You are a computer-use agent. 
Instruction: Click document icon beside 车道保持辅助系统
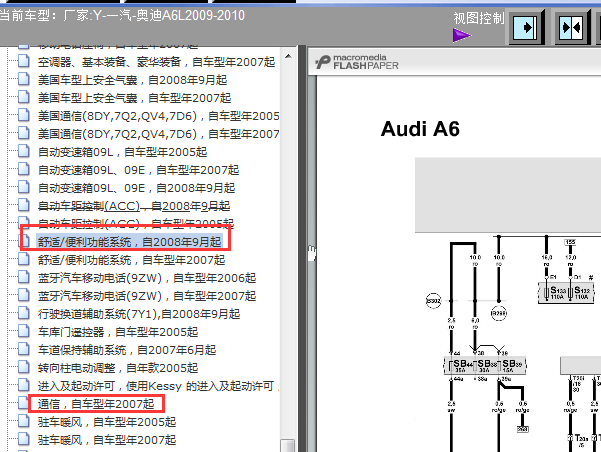[24, 350]
